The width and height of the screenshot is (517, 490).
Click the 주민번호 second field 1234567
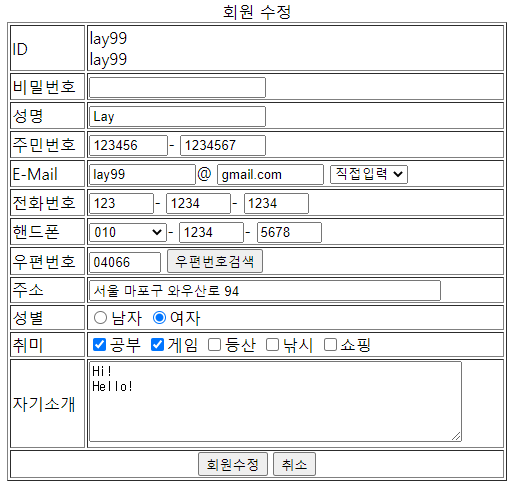[223, 145]
